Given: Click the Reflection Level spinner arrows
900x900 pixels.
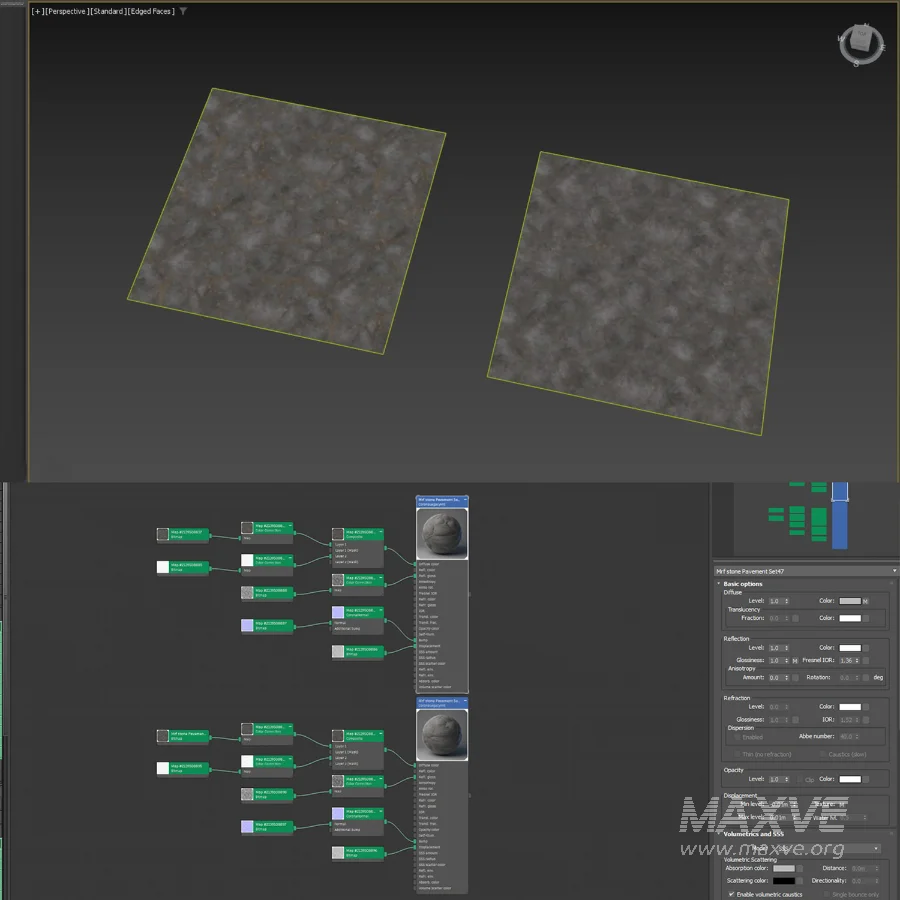Looking at the screenshot, I should tap(786, 647).
